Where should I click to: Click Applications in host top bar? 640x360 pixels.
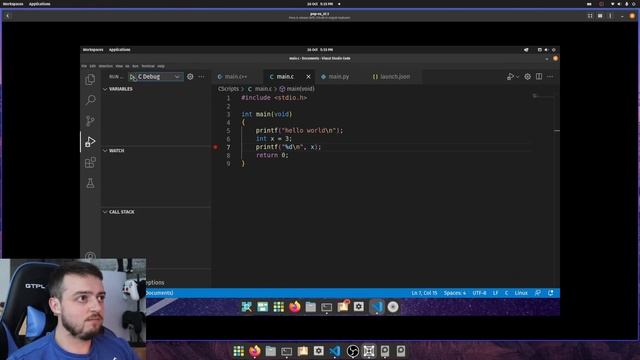40,4
